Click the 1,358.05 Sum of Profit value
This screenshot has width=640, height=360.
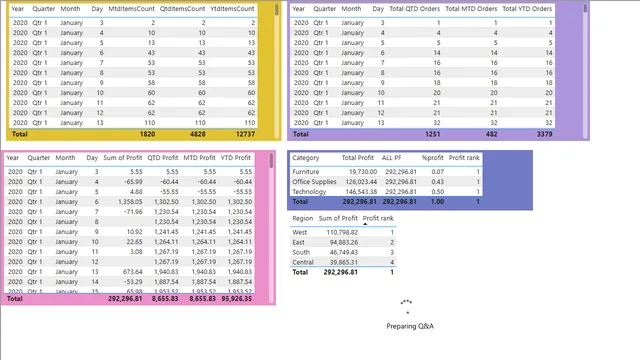(130, 202)
